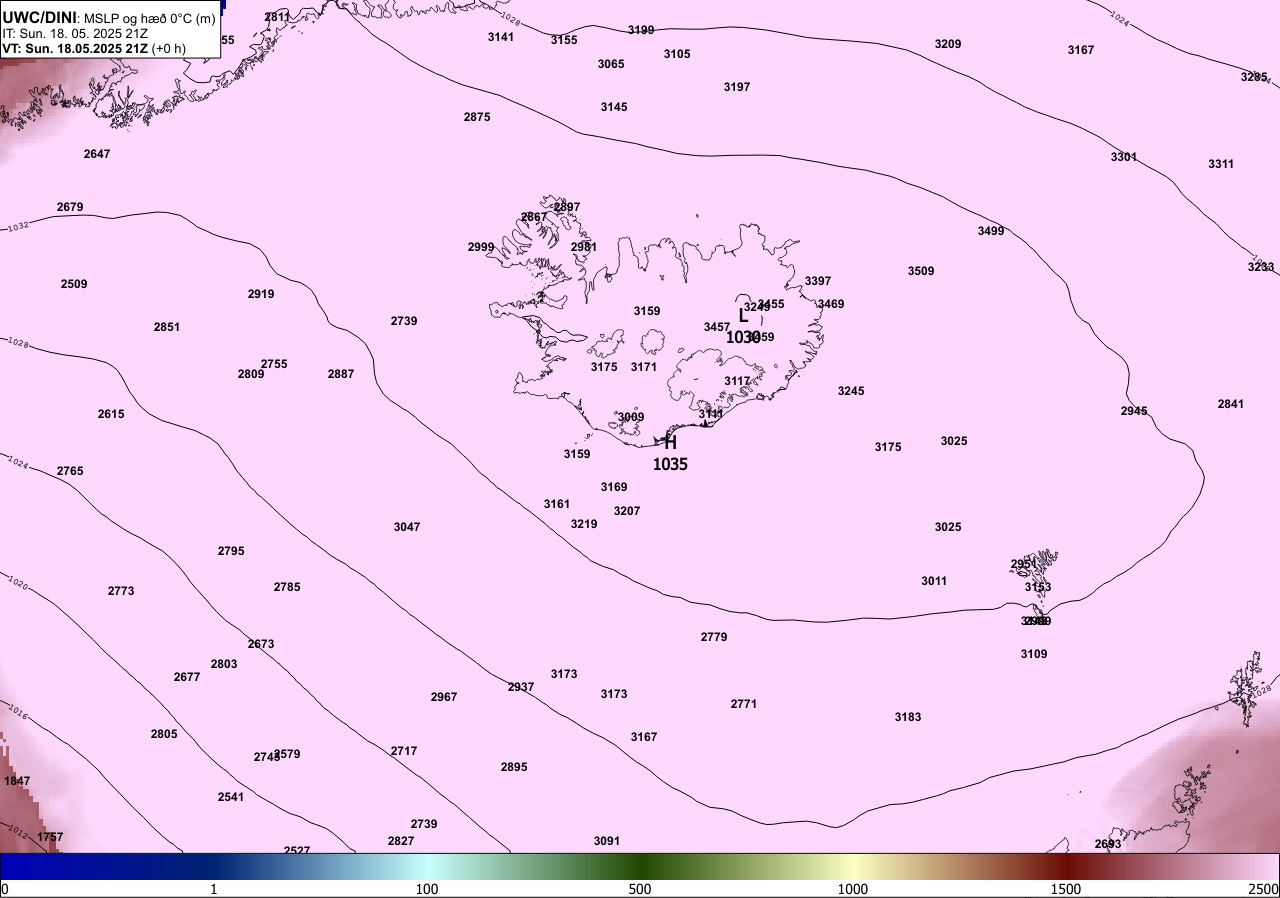Click the height value 3207
Screen dimensions: 1280x898
point(627,511)
